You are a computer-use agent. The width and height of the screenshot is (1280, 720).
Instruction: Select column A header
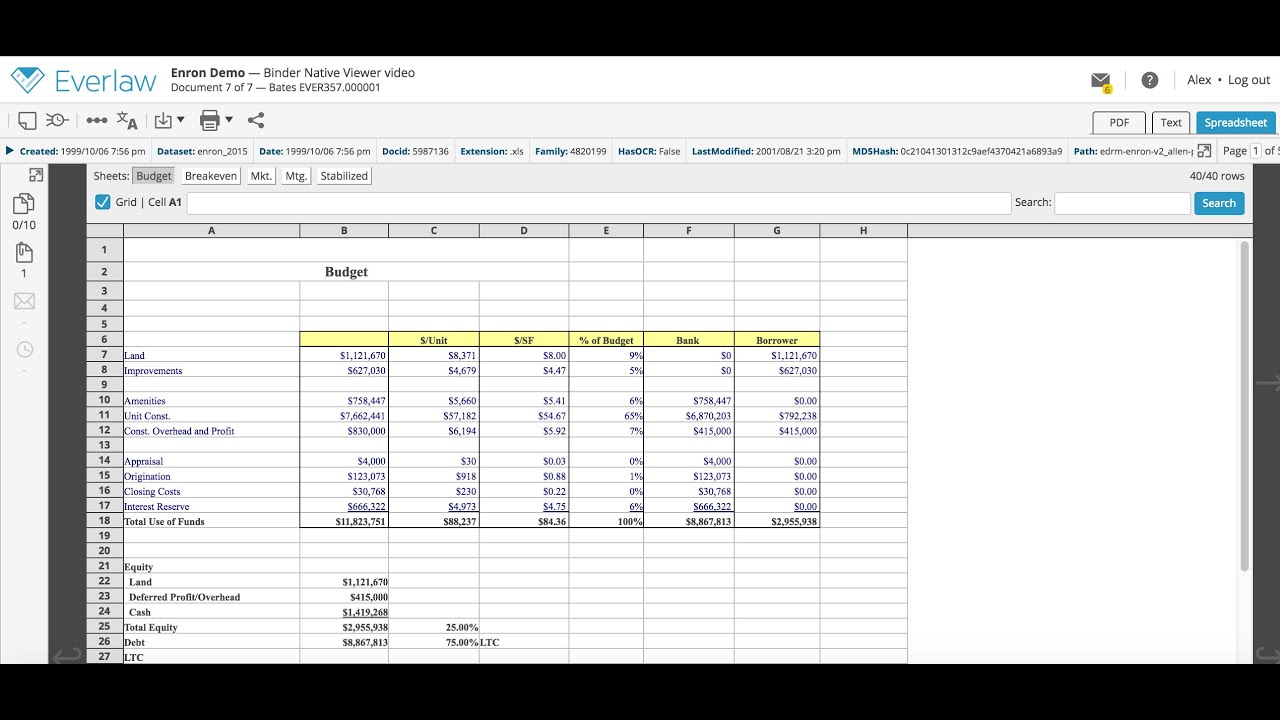211,231
